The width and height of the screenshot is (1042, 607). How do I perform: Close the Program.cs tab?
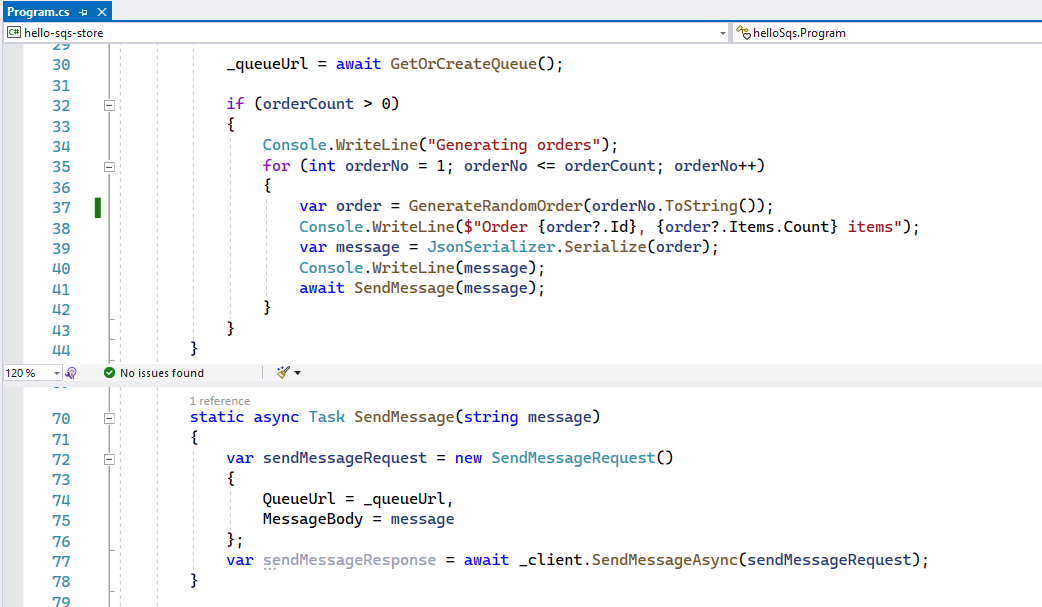(102, 12)
